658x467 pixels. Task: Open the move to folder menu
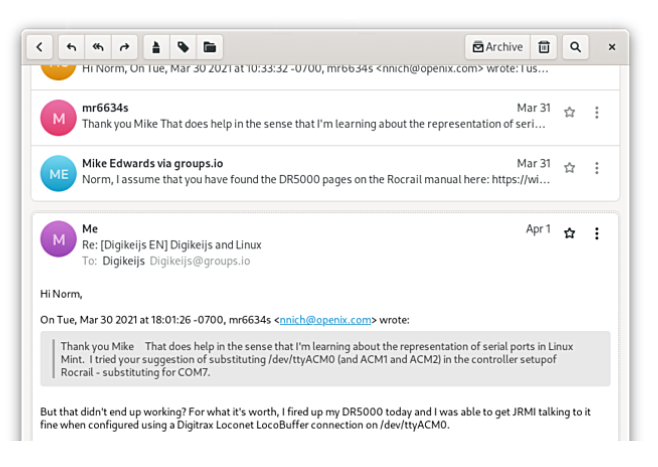209,46
